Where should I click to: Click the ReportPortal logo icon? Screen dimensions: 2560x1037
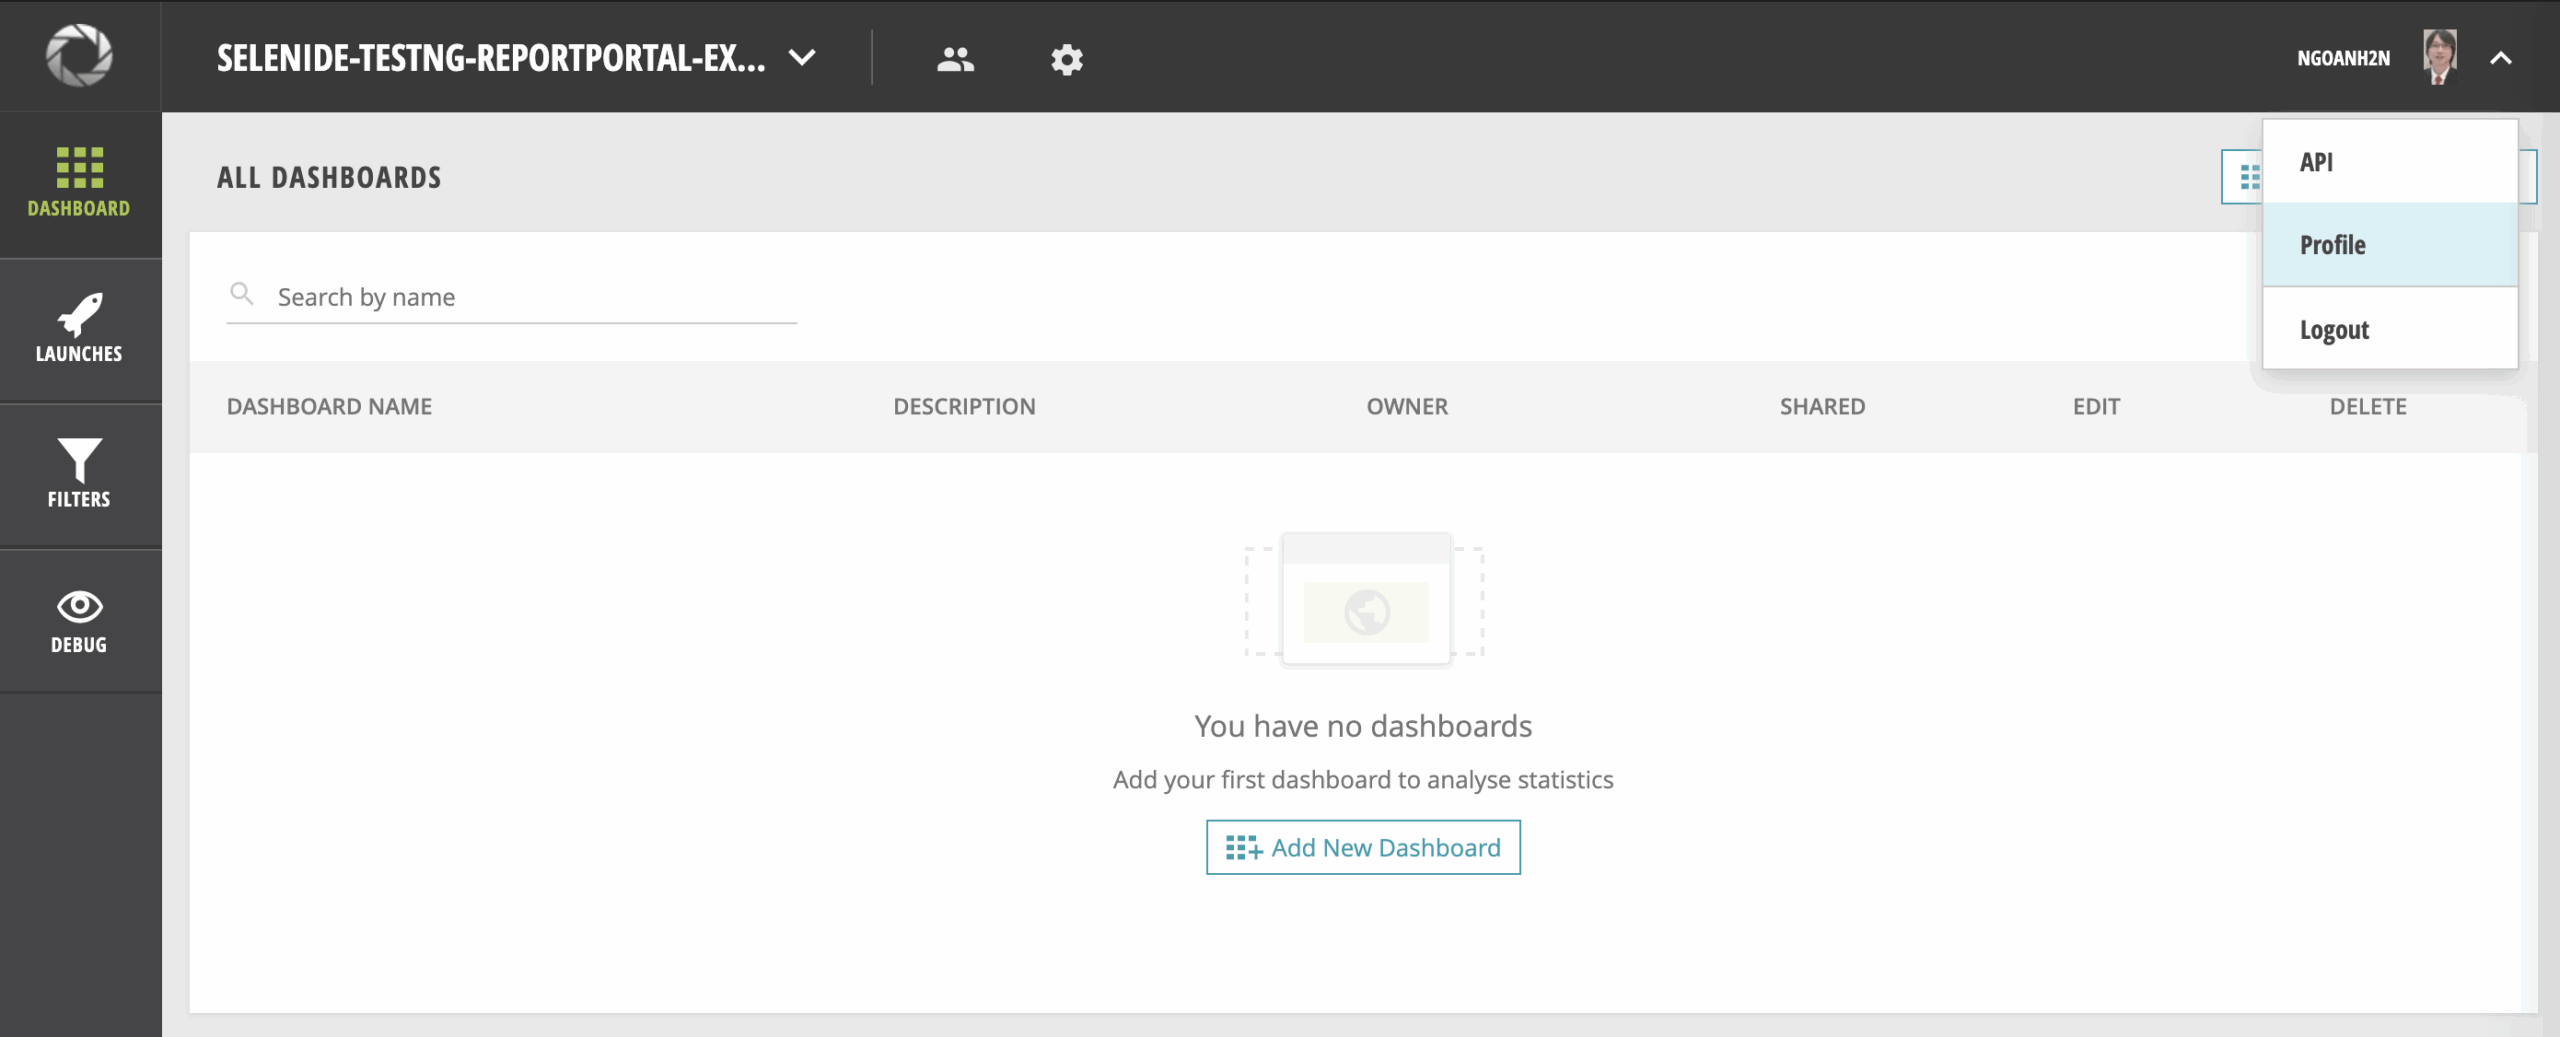pos(79,55)
